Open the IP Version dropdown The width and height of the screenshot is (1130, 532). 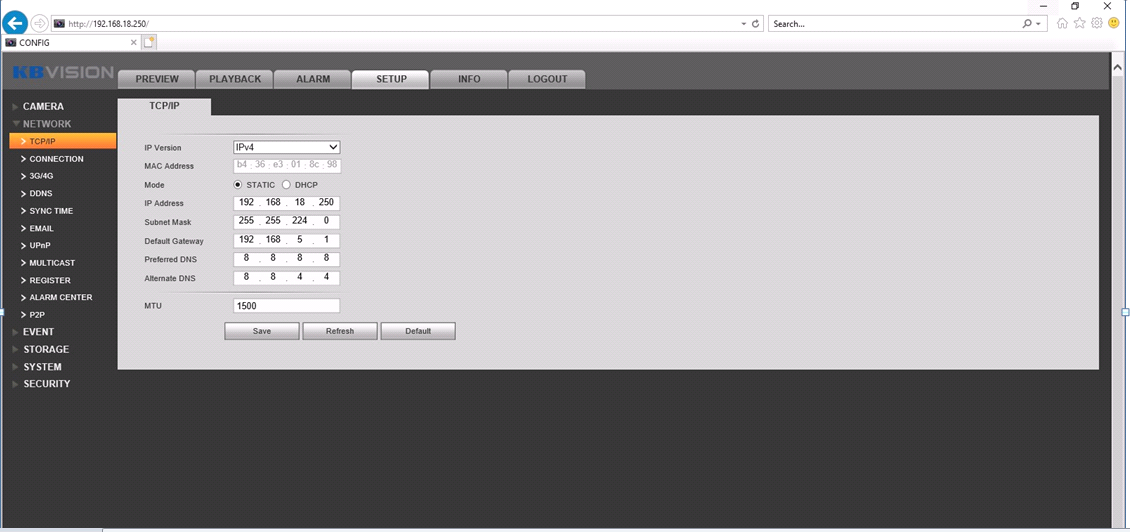coord(287,148)
